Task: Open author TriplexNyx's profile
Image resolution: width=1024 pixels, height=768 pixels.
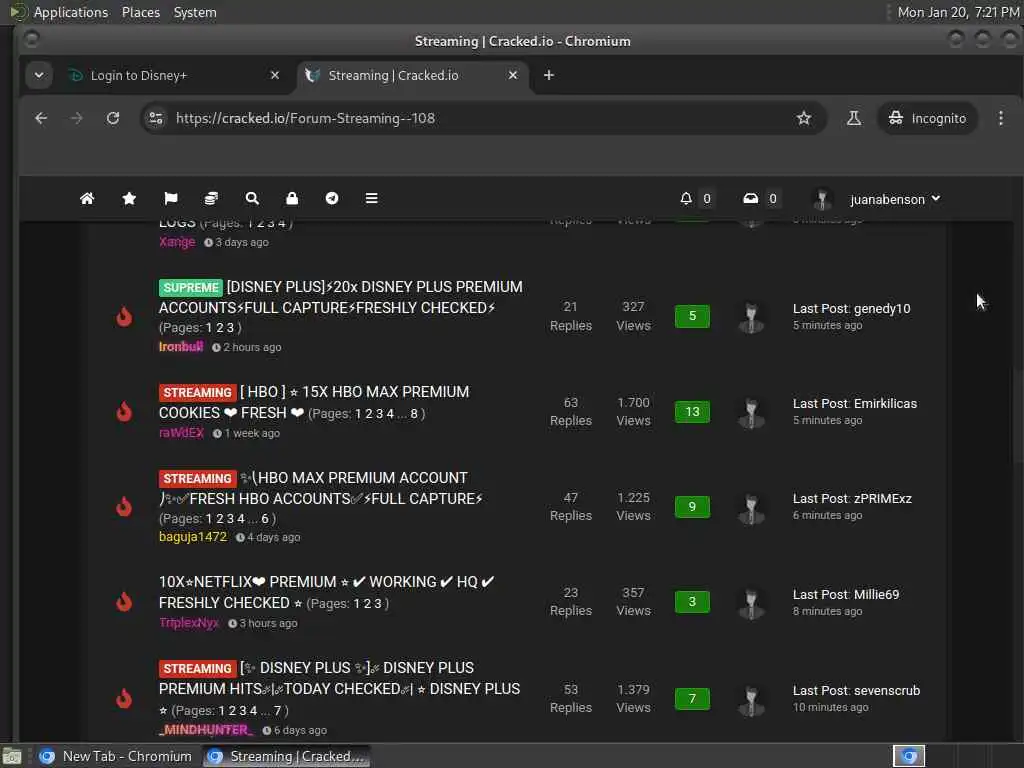Action: tap(189, 623)
